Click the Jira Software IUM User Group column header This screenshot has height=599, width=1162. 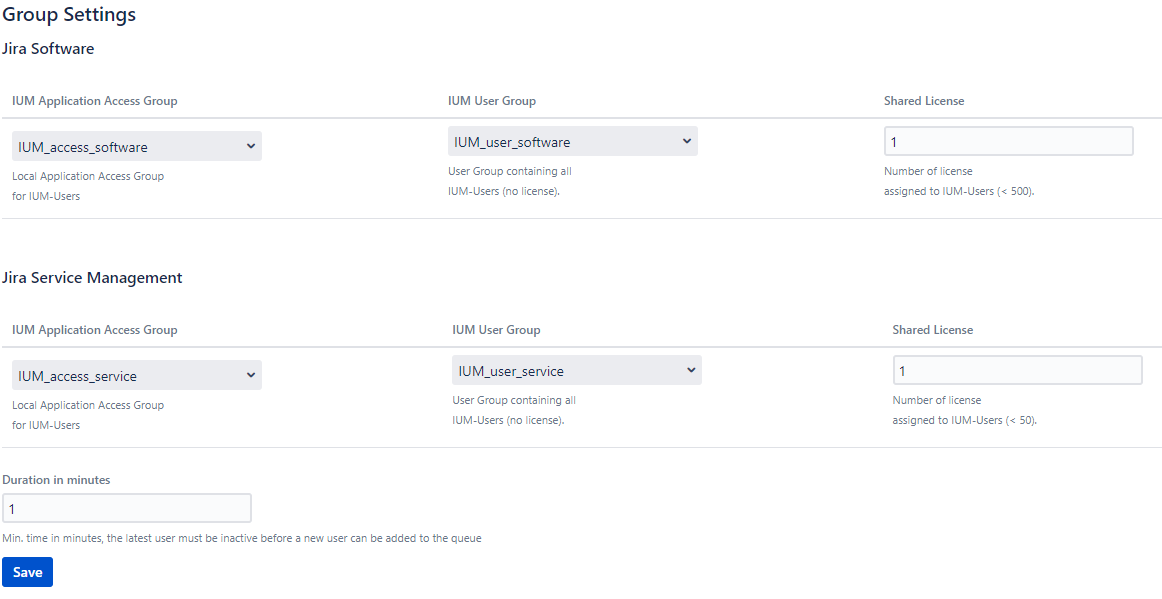492,101
